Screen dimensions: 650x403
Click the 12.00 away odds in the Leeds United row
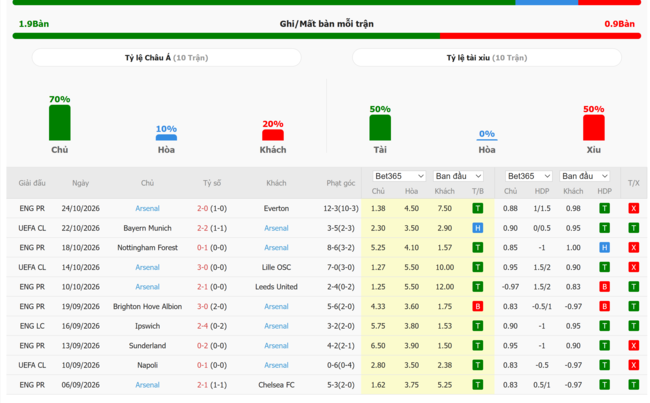click(444, 286)
